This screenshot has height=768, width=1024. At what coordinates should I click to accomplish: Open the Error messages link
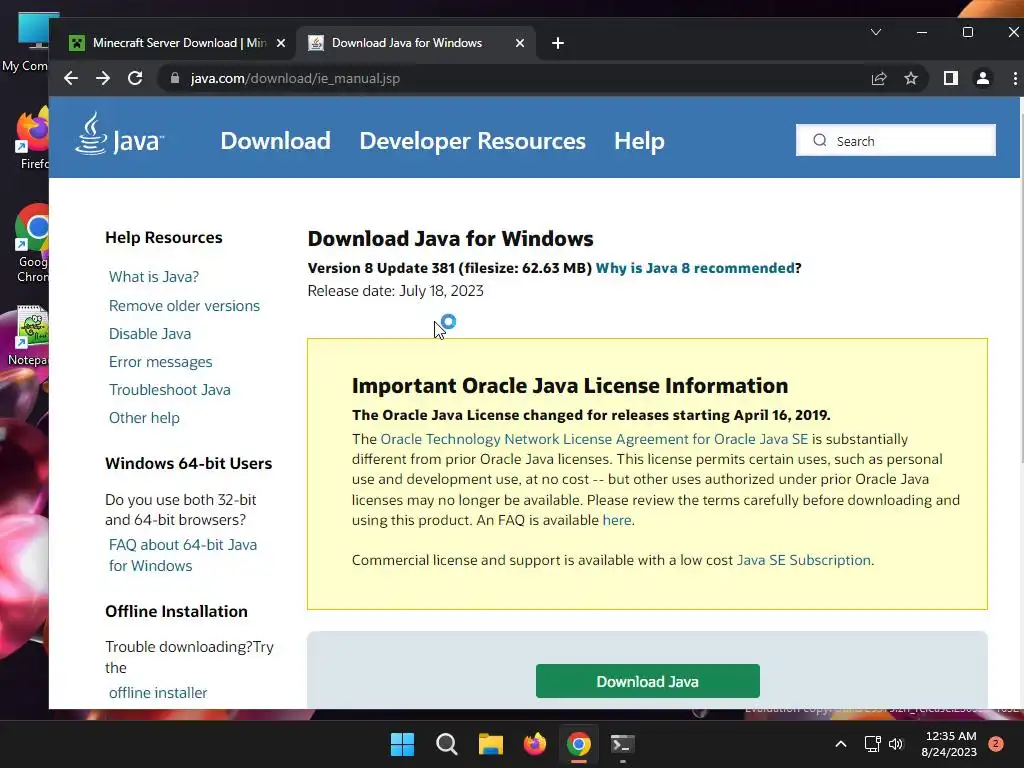[x=160, y=362]
